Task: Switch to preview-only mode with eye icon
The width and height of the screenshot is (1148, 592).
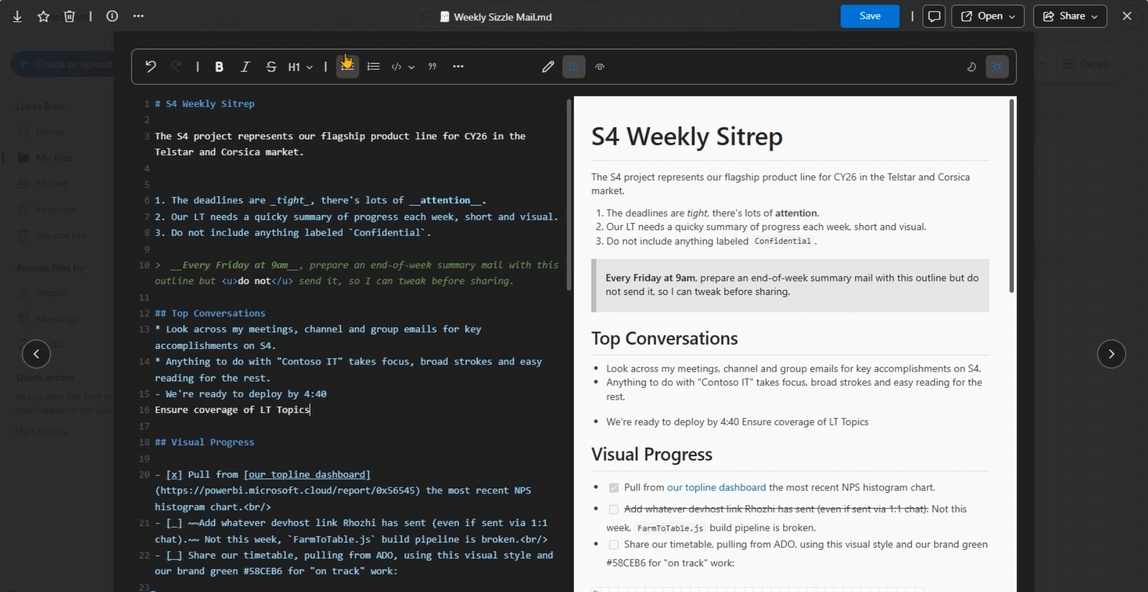Action: (x=600, y=67)
